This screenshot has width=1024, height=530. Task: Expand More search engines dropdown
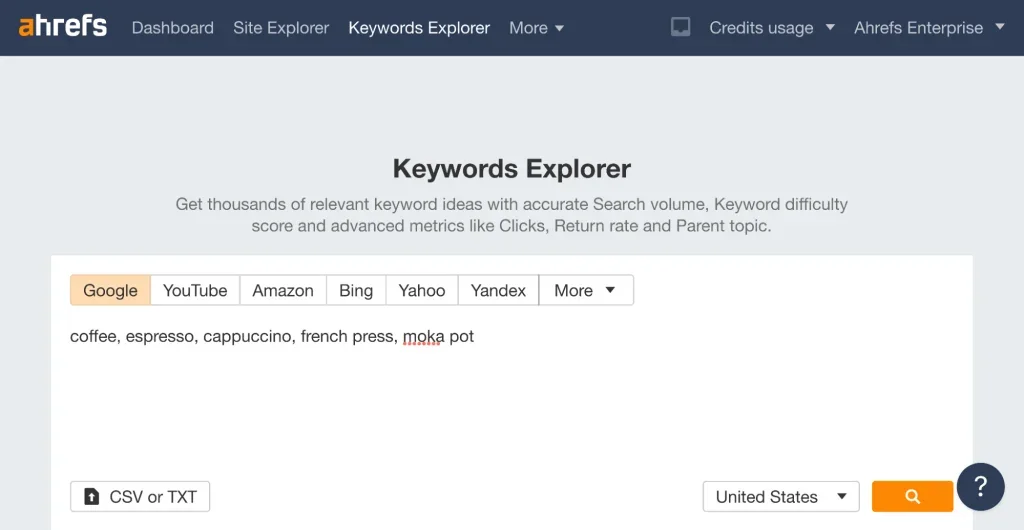[x=585, y=290]
